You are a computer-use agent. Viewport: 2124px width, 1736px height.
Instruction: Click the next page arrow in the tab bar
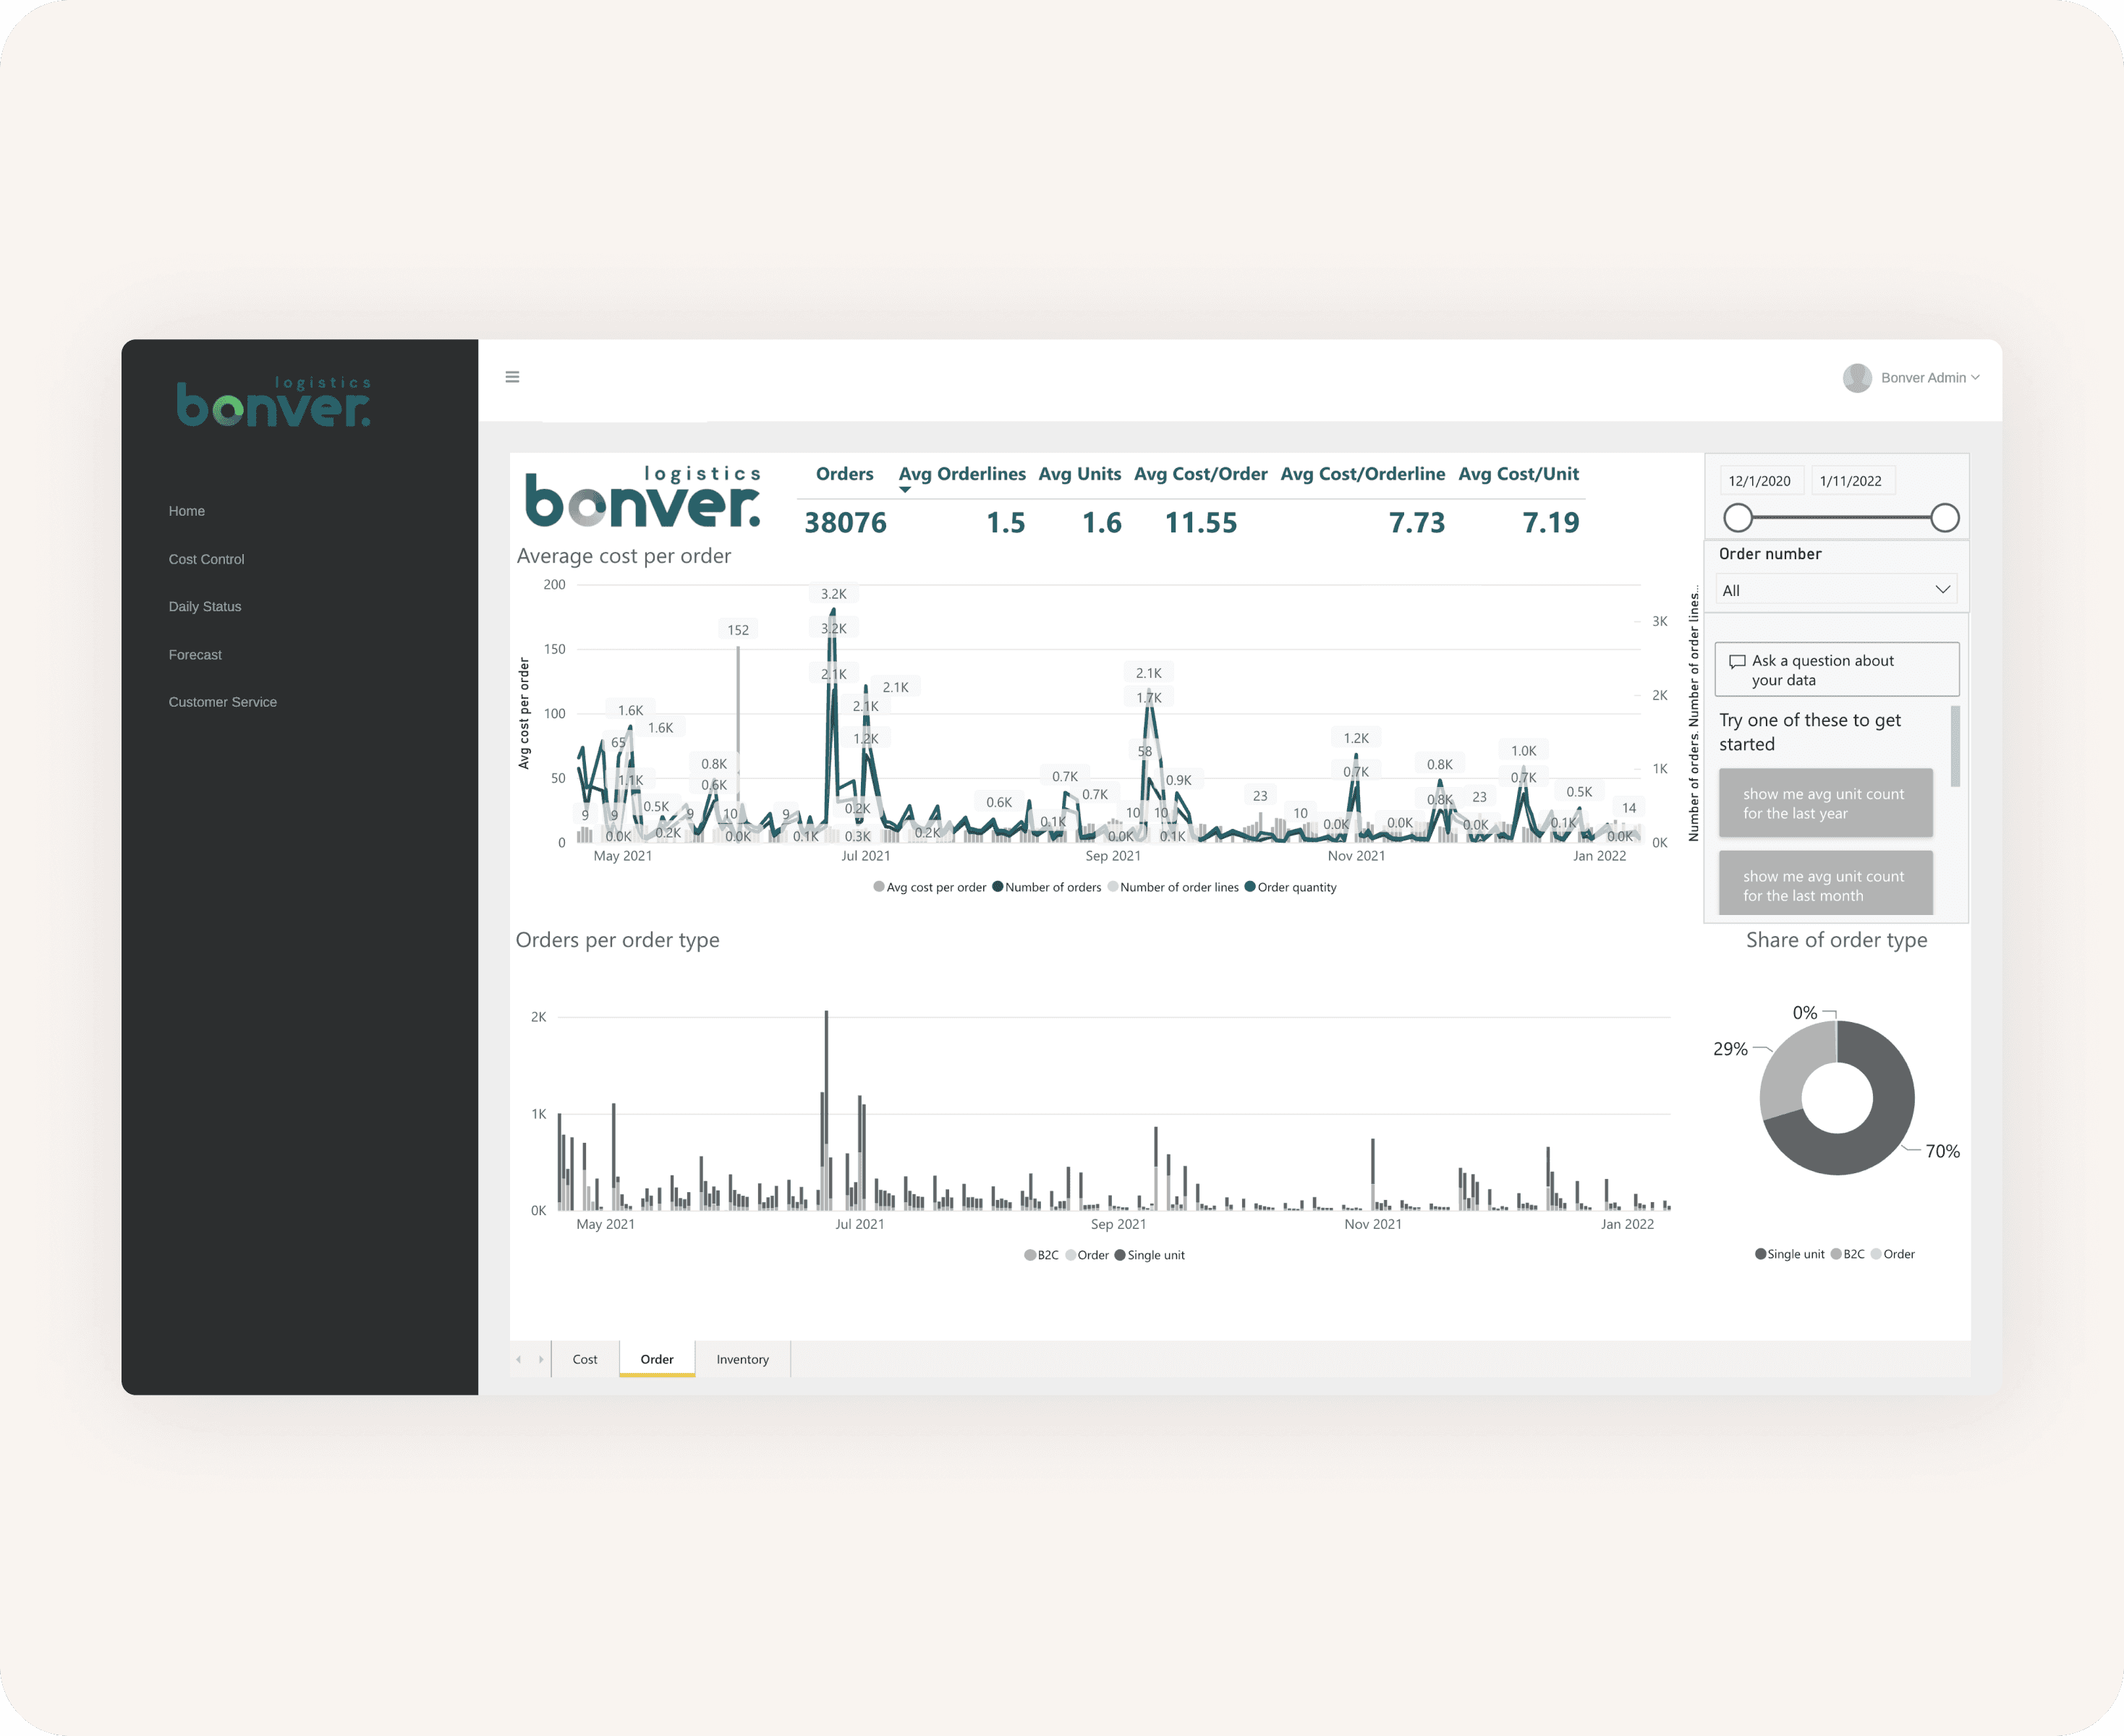click(x=541, y=1359)
